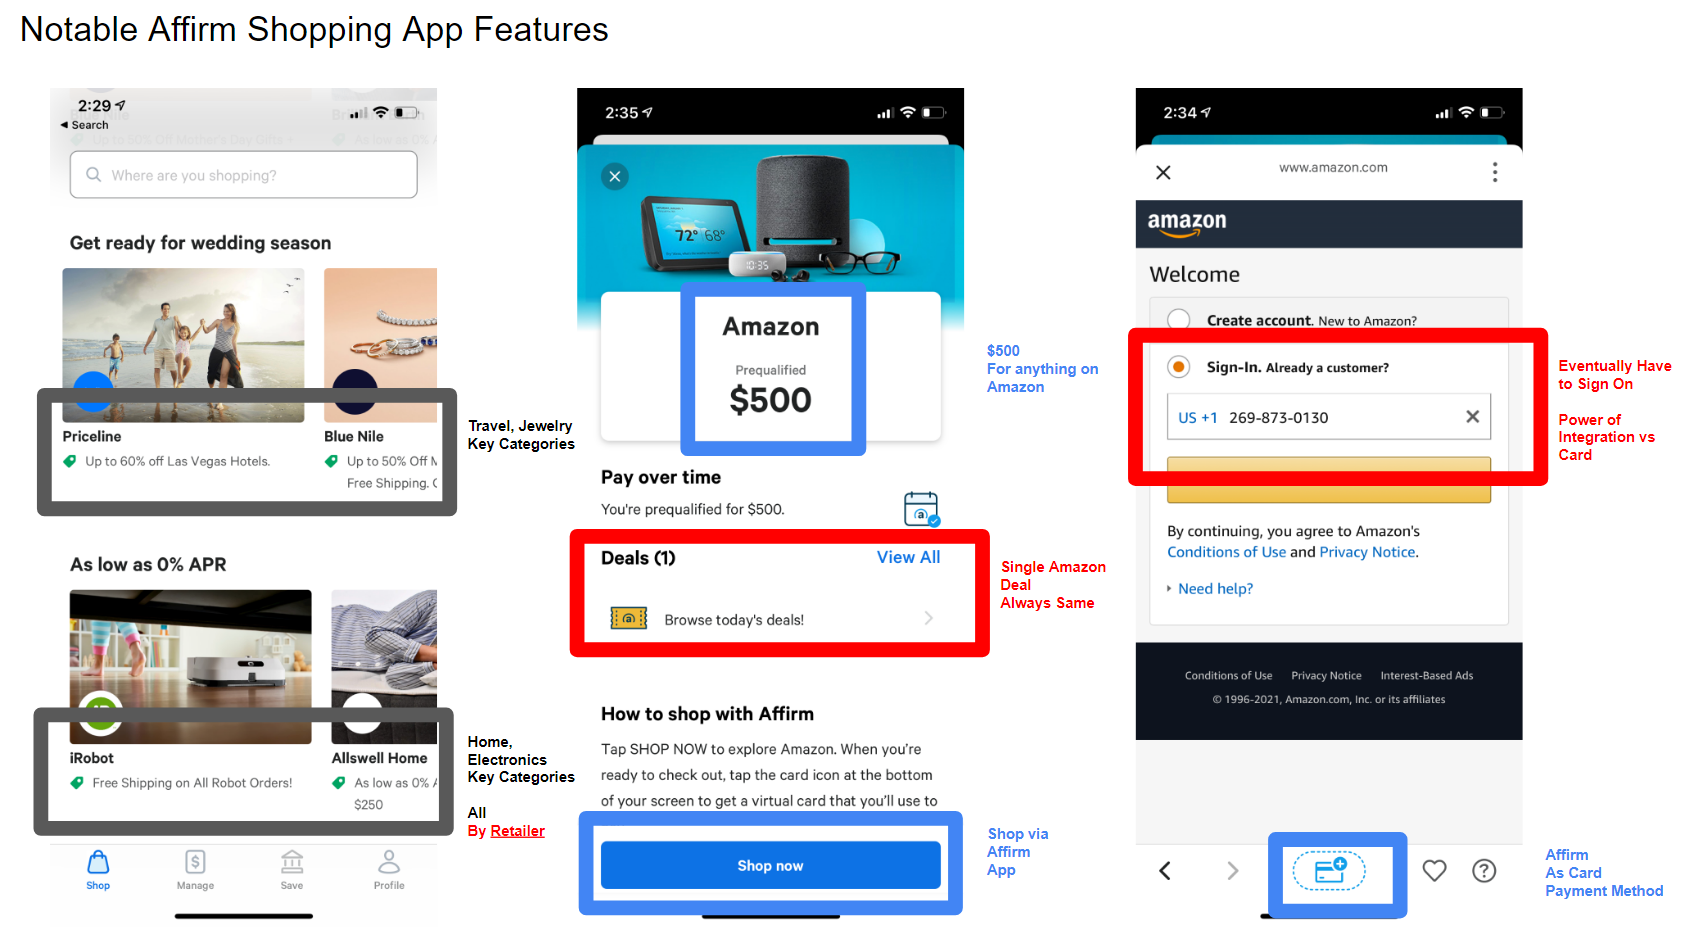
Task: Open the Profile tab person icon
Action: point(389,862)
